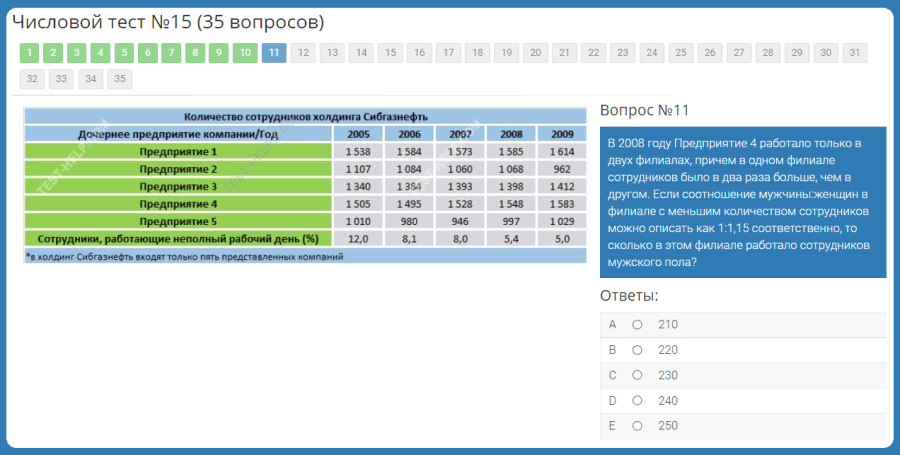
Task: Click the Числовой тест №15 page title
Action: (168, 22)
